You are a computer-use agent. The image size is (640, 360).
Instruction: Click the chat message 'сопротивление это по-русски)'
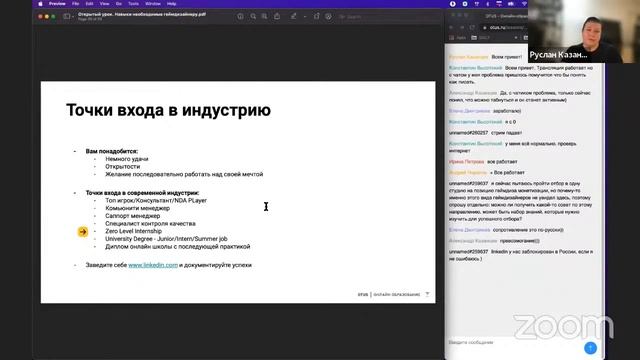[528, 230]
